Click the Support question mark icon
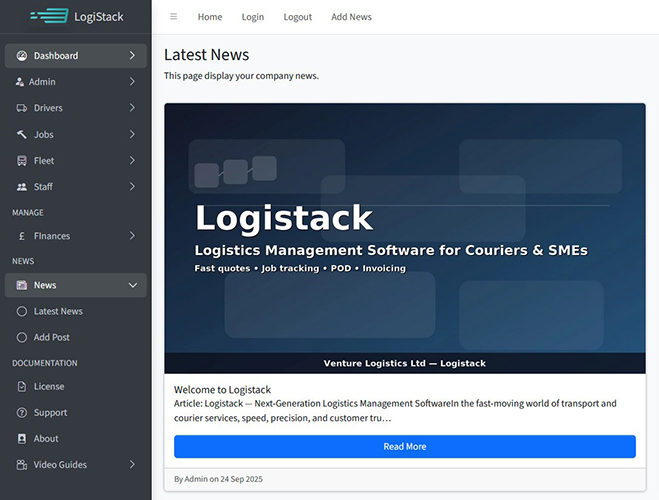659x500 pixels. [x=22, y=413]
